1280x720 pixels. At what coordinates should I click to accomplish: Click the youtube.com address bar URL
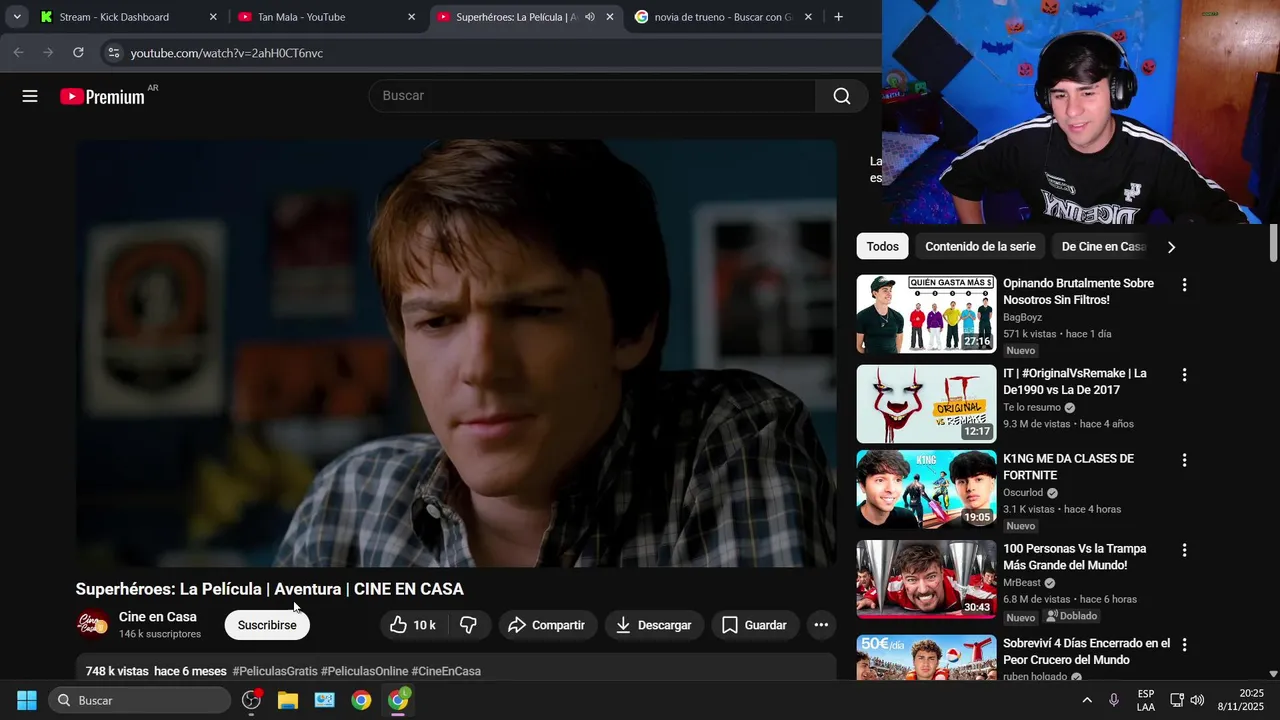click(x=227, y=53)
